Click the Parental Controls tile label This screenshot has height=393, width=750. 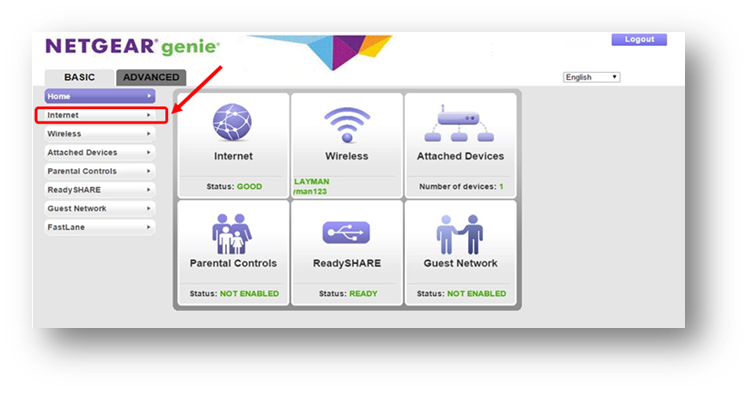(x=233, y=263)
